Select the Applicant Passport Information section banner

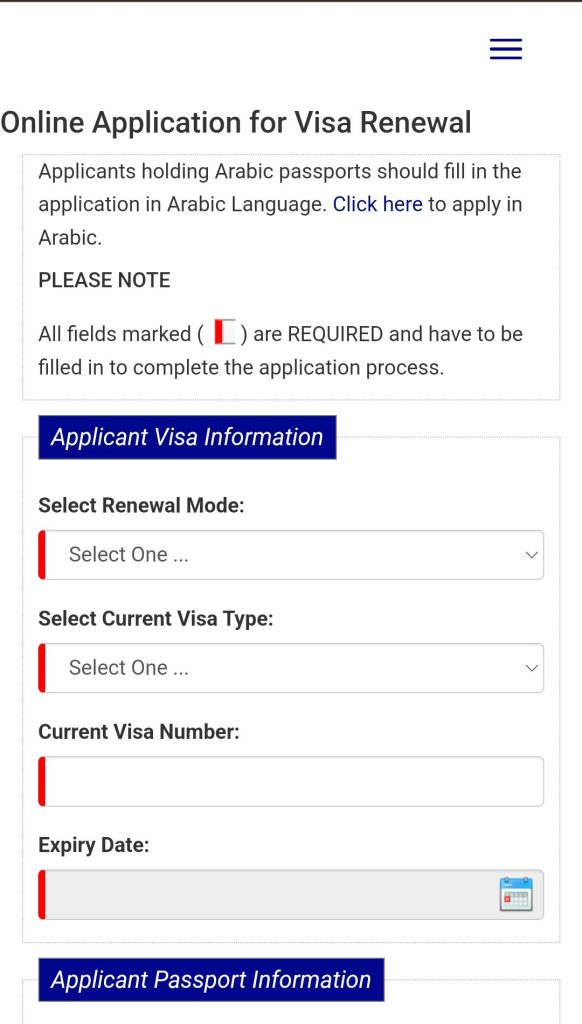coord(210,980)
